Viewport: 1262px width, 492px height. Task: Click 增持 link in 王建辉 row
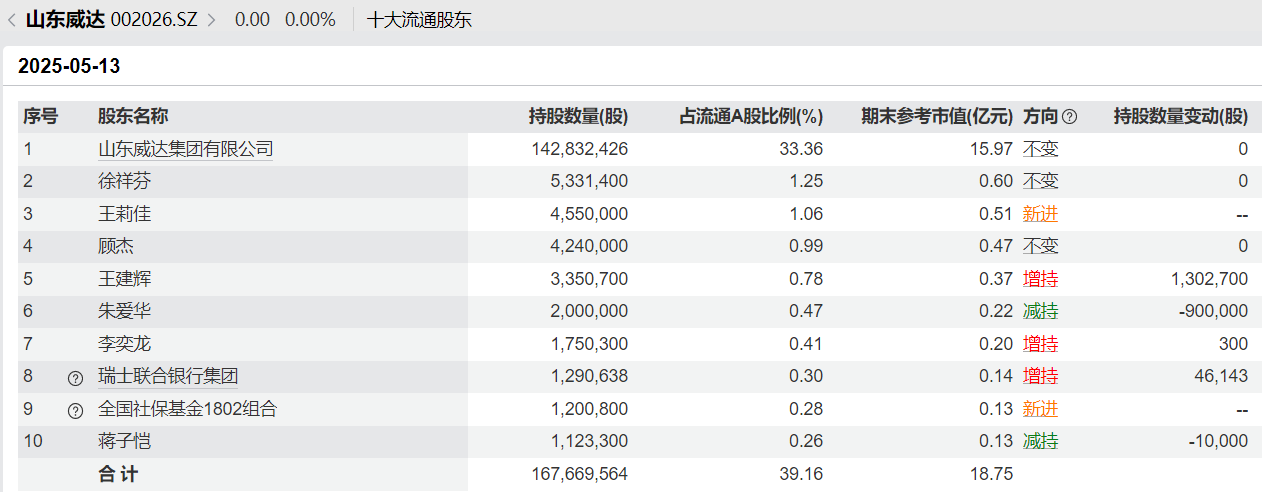coord(1040,279)
